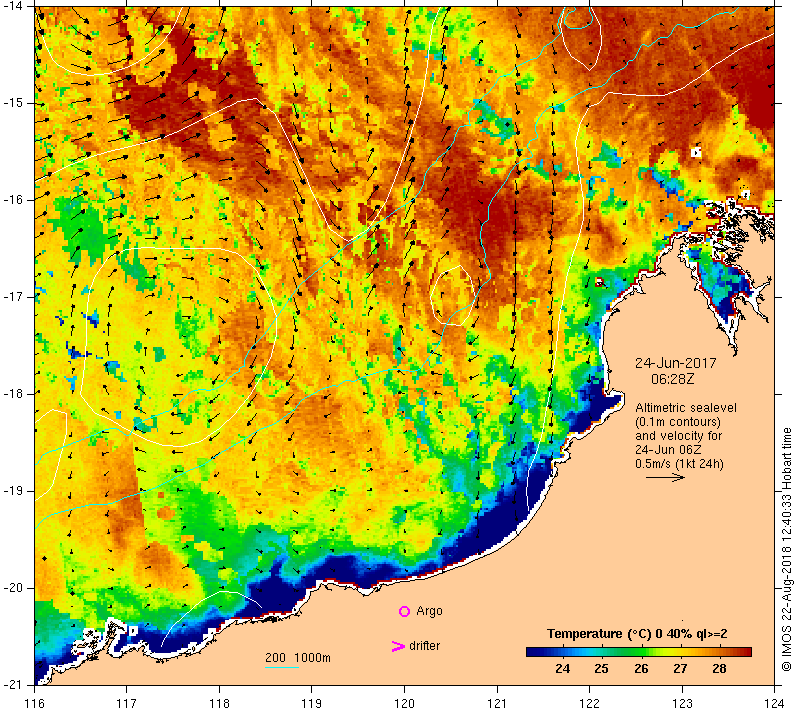Click the latitude axis label -15
The width and height of the screenshot is (800, 710).
click(13, 103)
